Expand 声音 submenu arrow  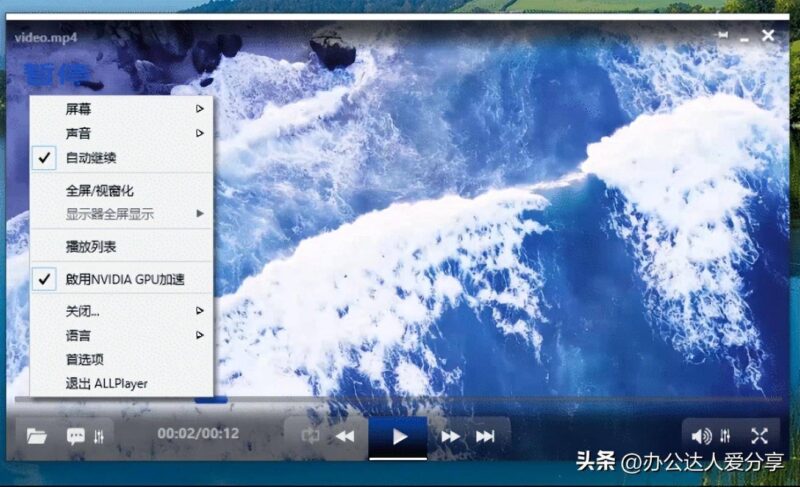click(x=200, y=133)
